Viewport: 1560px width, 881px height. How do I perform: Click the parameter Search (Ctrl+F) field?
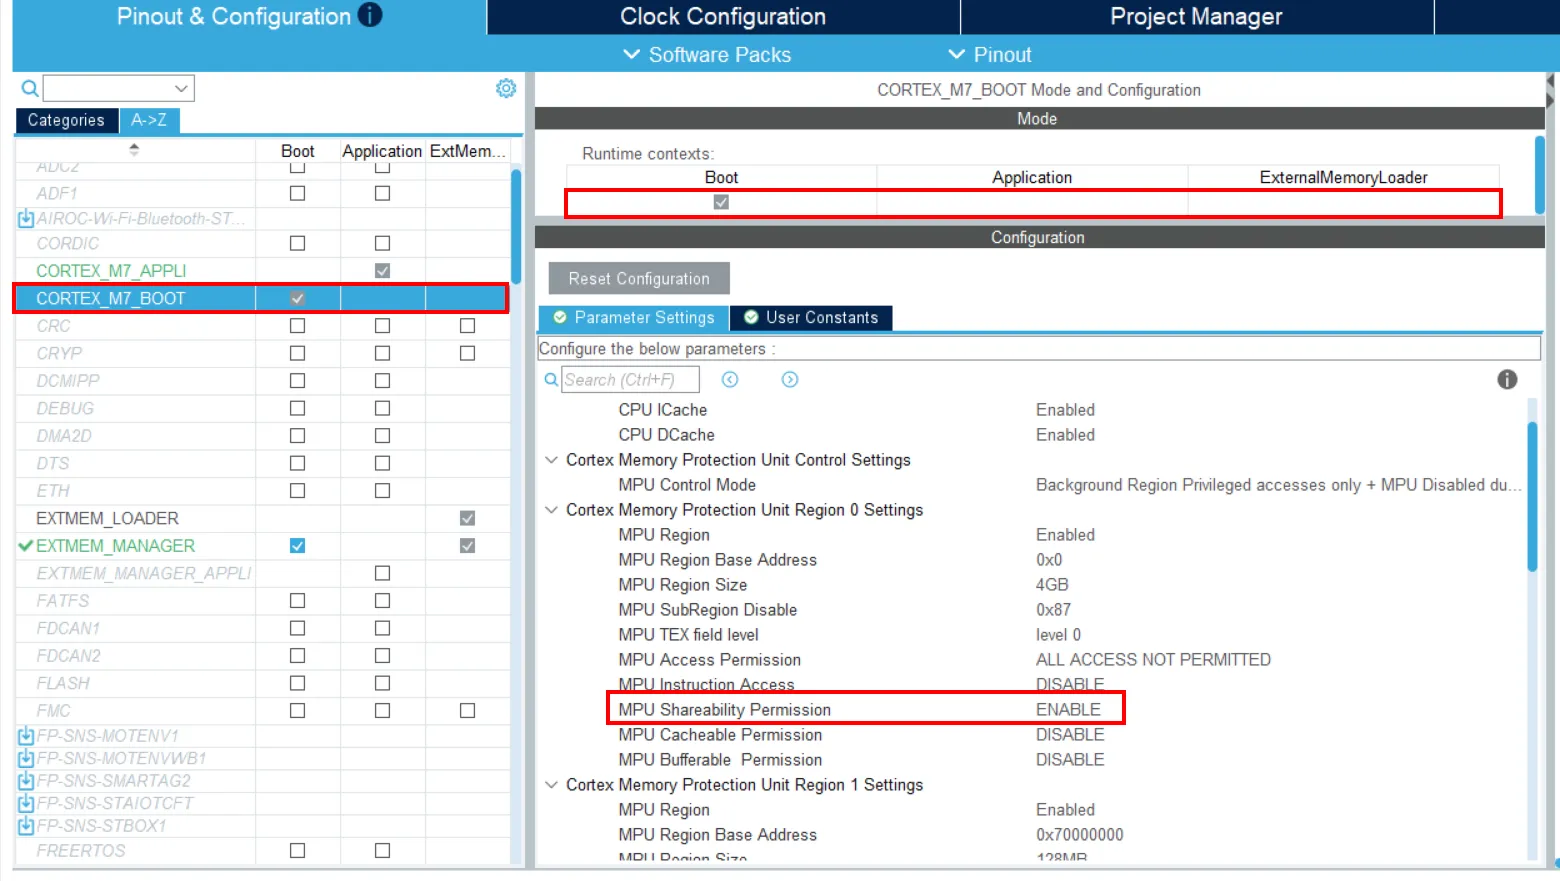click(630, 380)
